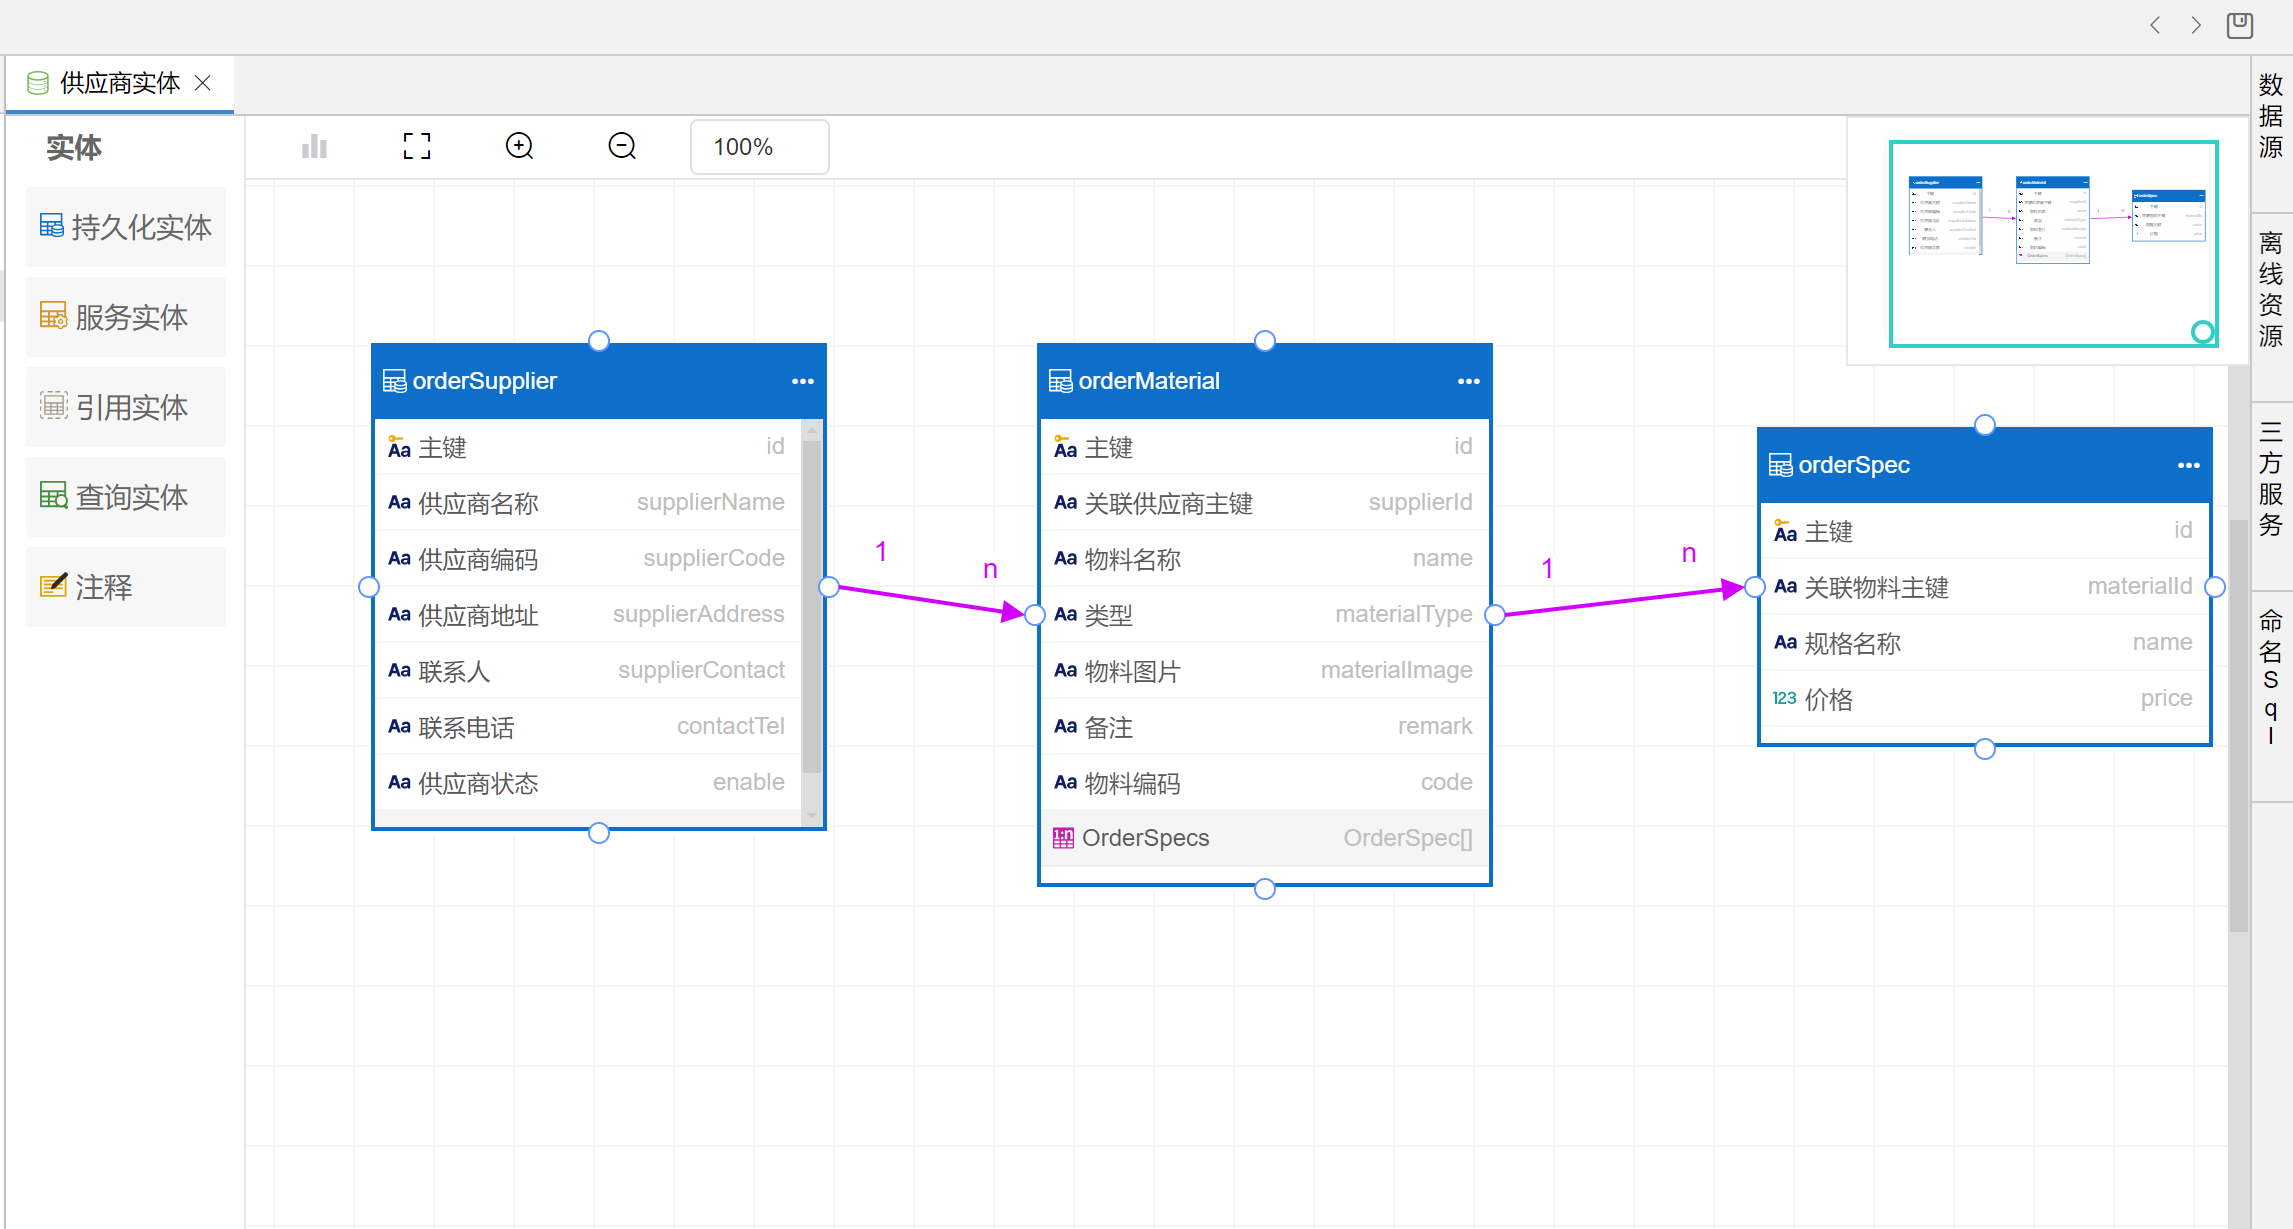Open the 数据源 side panel tab
This screenshot has width=2293, height=1229.
(x=2271, y=115)
